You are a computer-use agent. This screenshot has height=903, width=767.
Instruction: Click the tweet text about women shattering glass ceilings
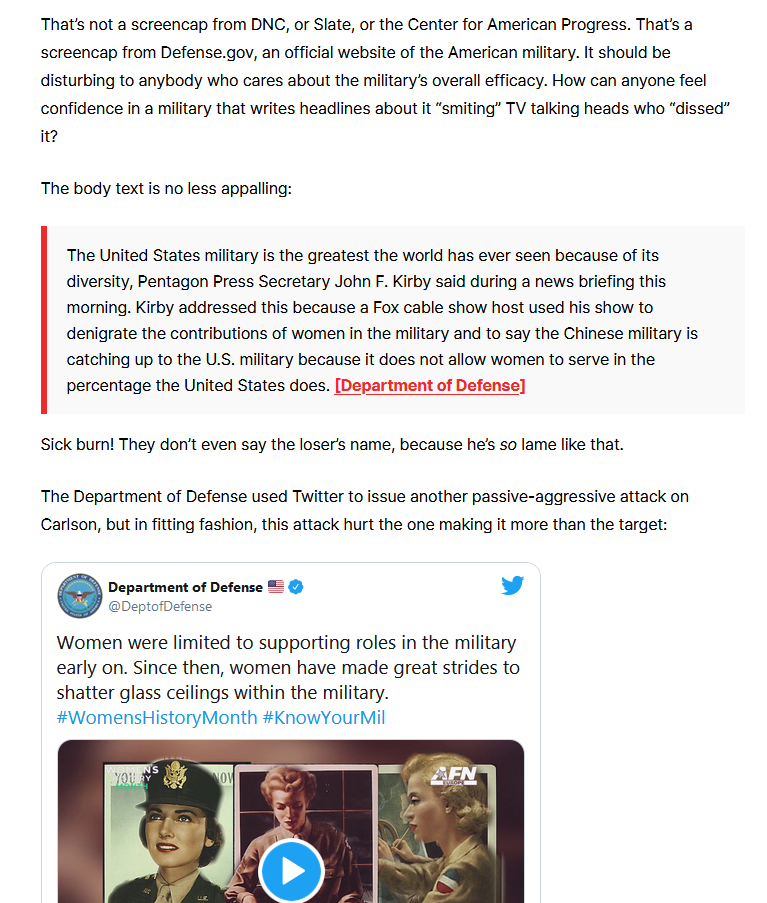(288, 667)
